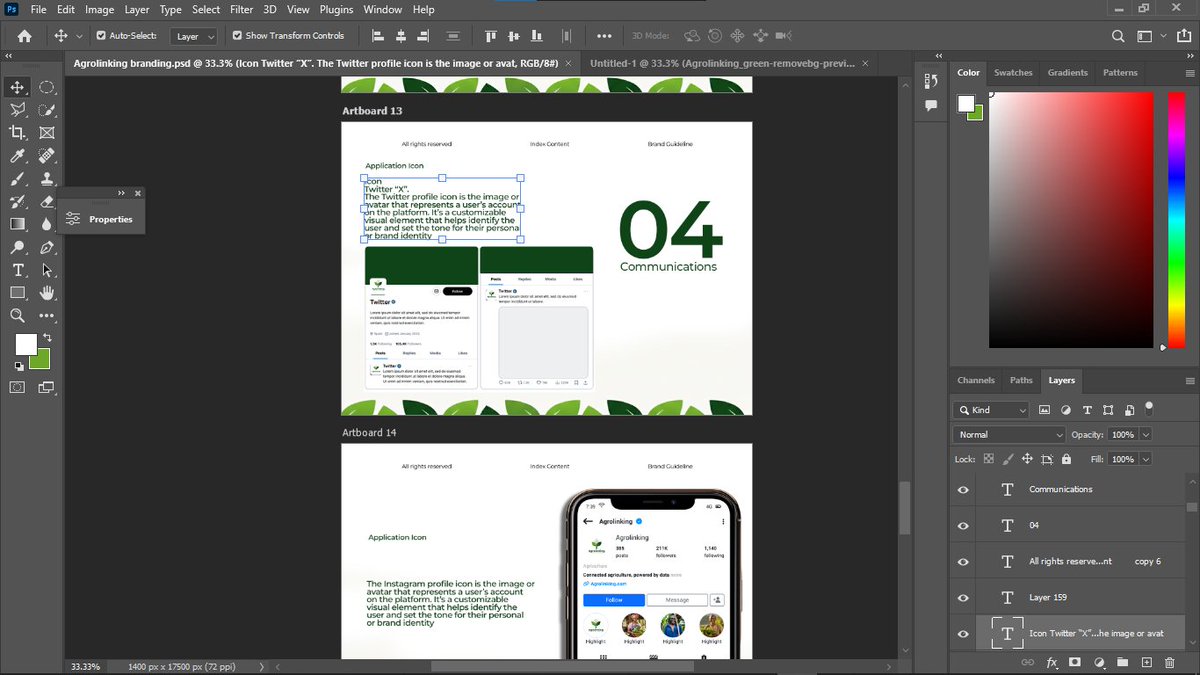The height and width of the screenshot is (675, 1200).
Task: Hide the 04 text layer
Action: point(963,526)
